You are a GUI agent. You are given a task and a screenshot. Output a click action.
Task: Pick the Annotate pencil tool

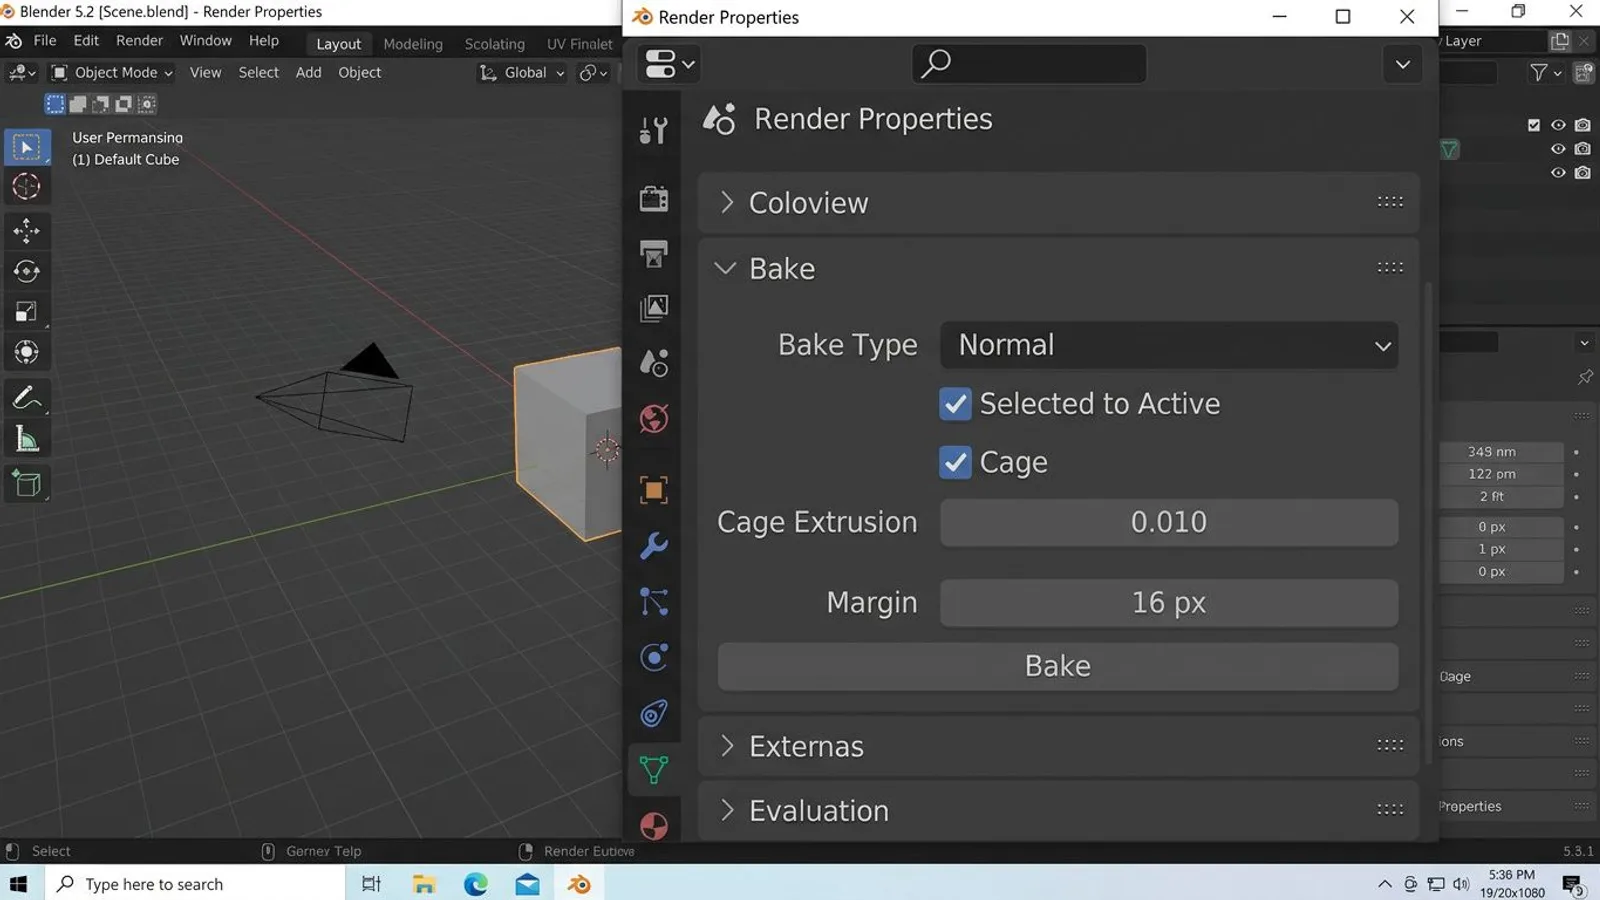(27, 398)
